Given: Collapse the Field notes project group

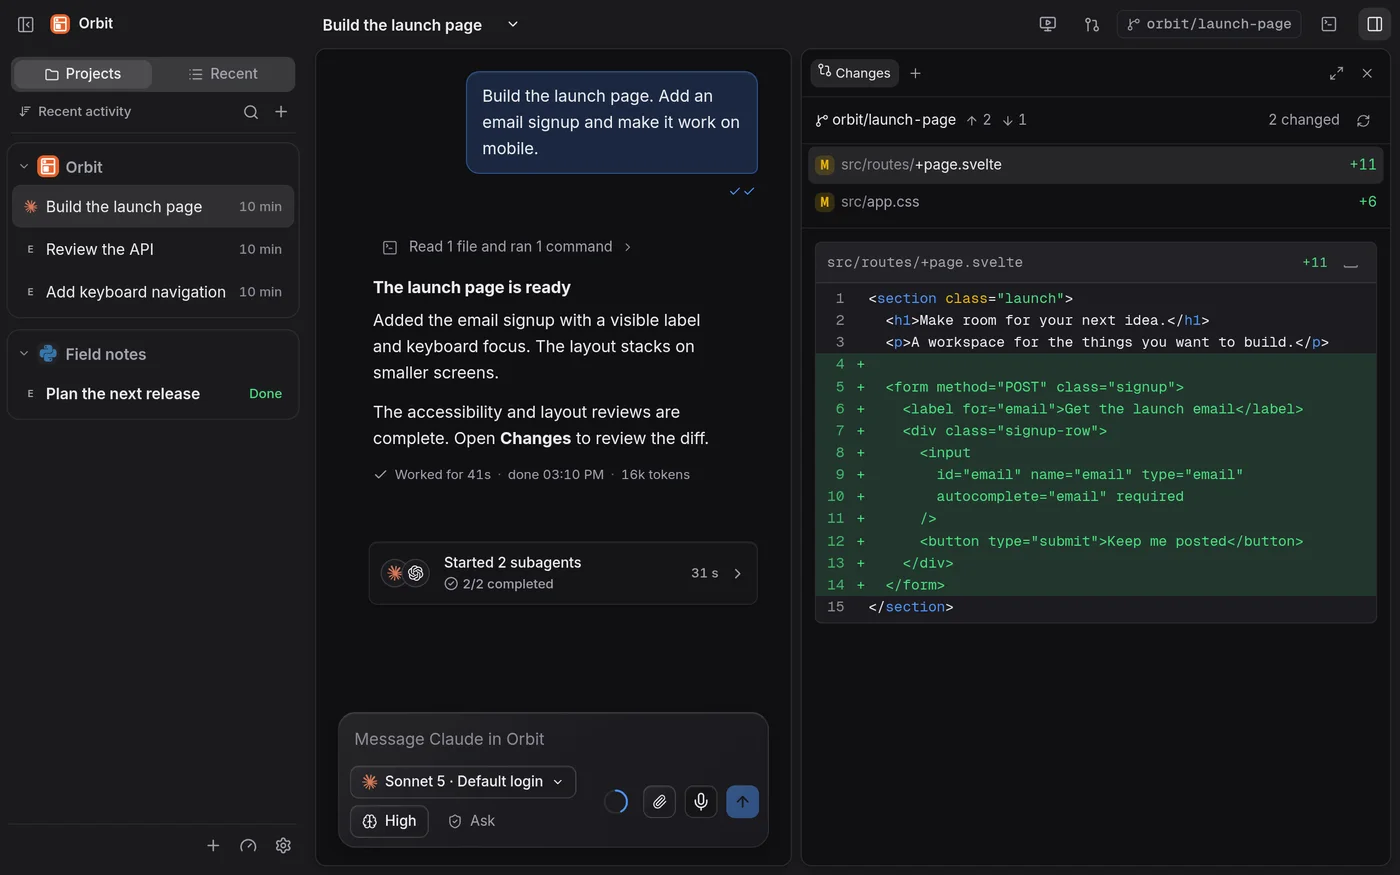Looking at the screenshot, I should 24,354.
